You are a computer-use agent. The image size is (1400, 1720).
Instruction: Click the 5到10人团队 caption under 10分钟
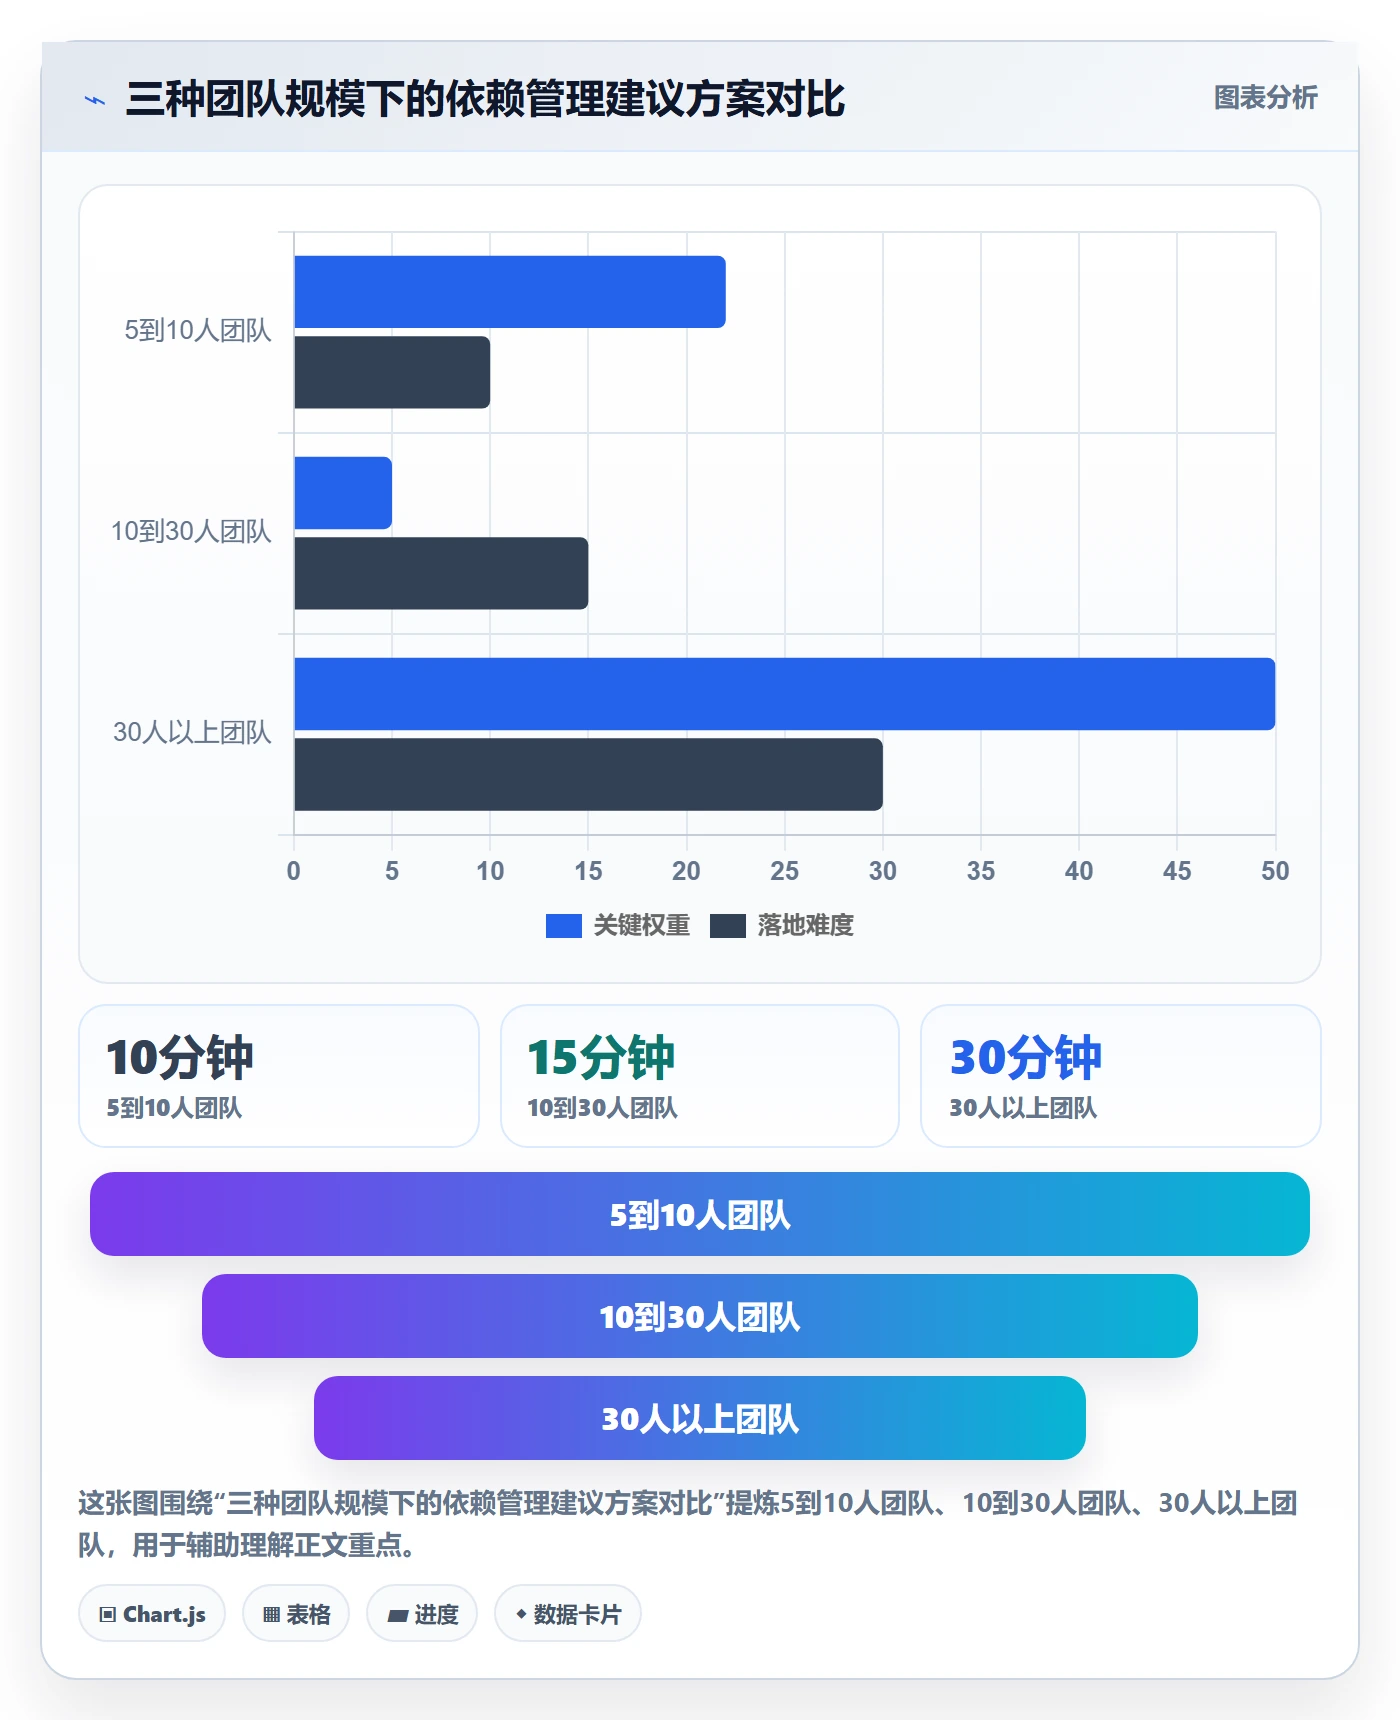[x=175, y=1108]
